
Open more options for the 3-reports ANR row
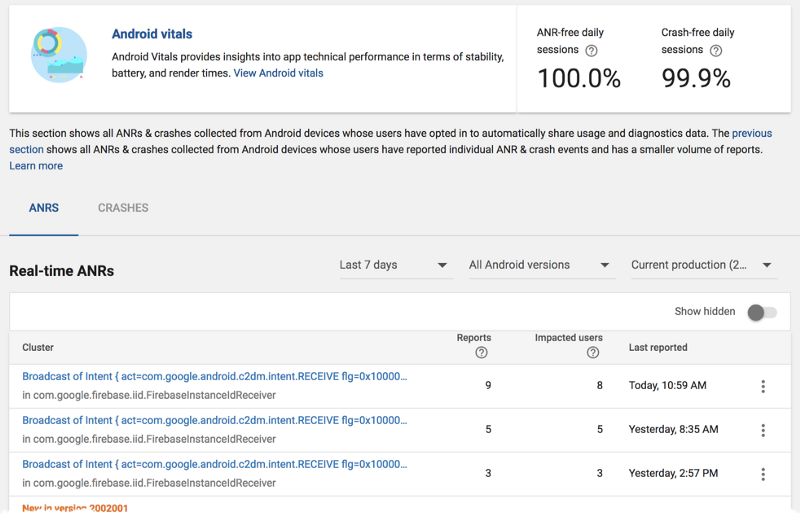click(763, 474)
